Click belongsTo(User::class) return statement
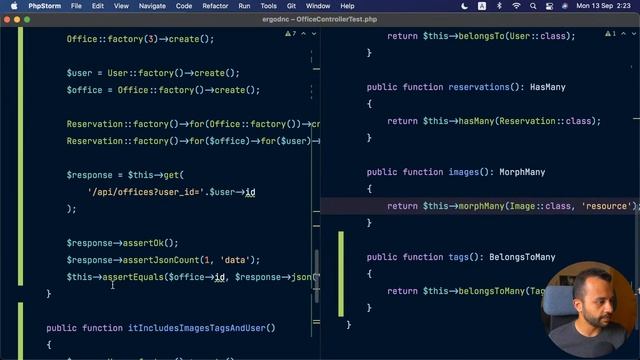Viewport: 640px width, 360px height. (481, 36)
